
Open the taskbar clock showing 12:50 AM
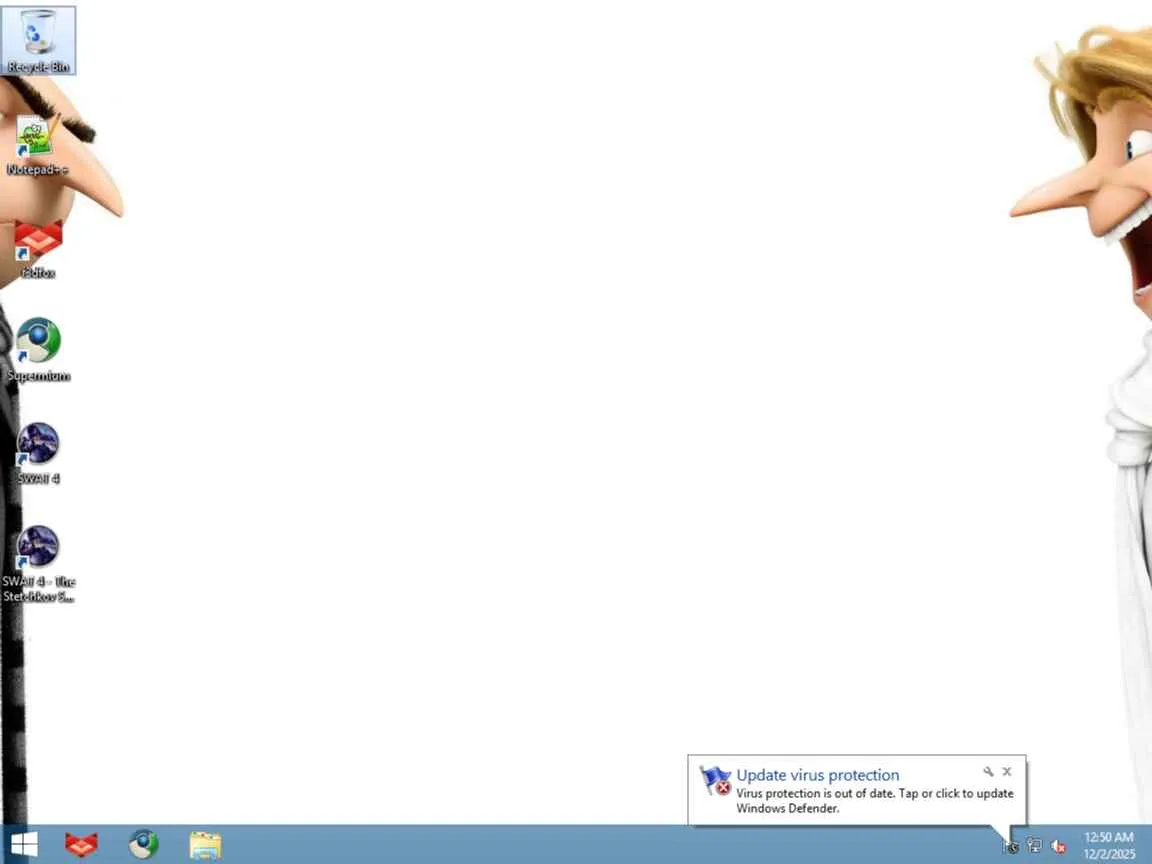[1109, 845]
